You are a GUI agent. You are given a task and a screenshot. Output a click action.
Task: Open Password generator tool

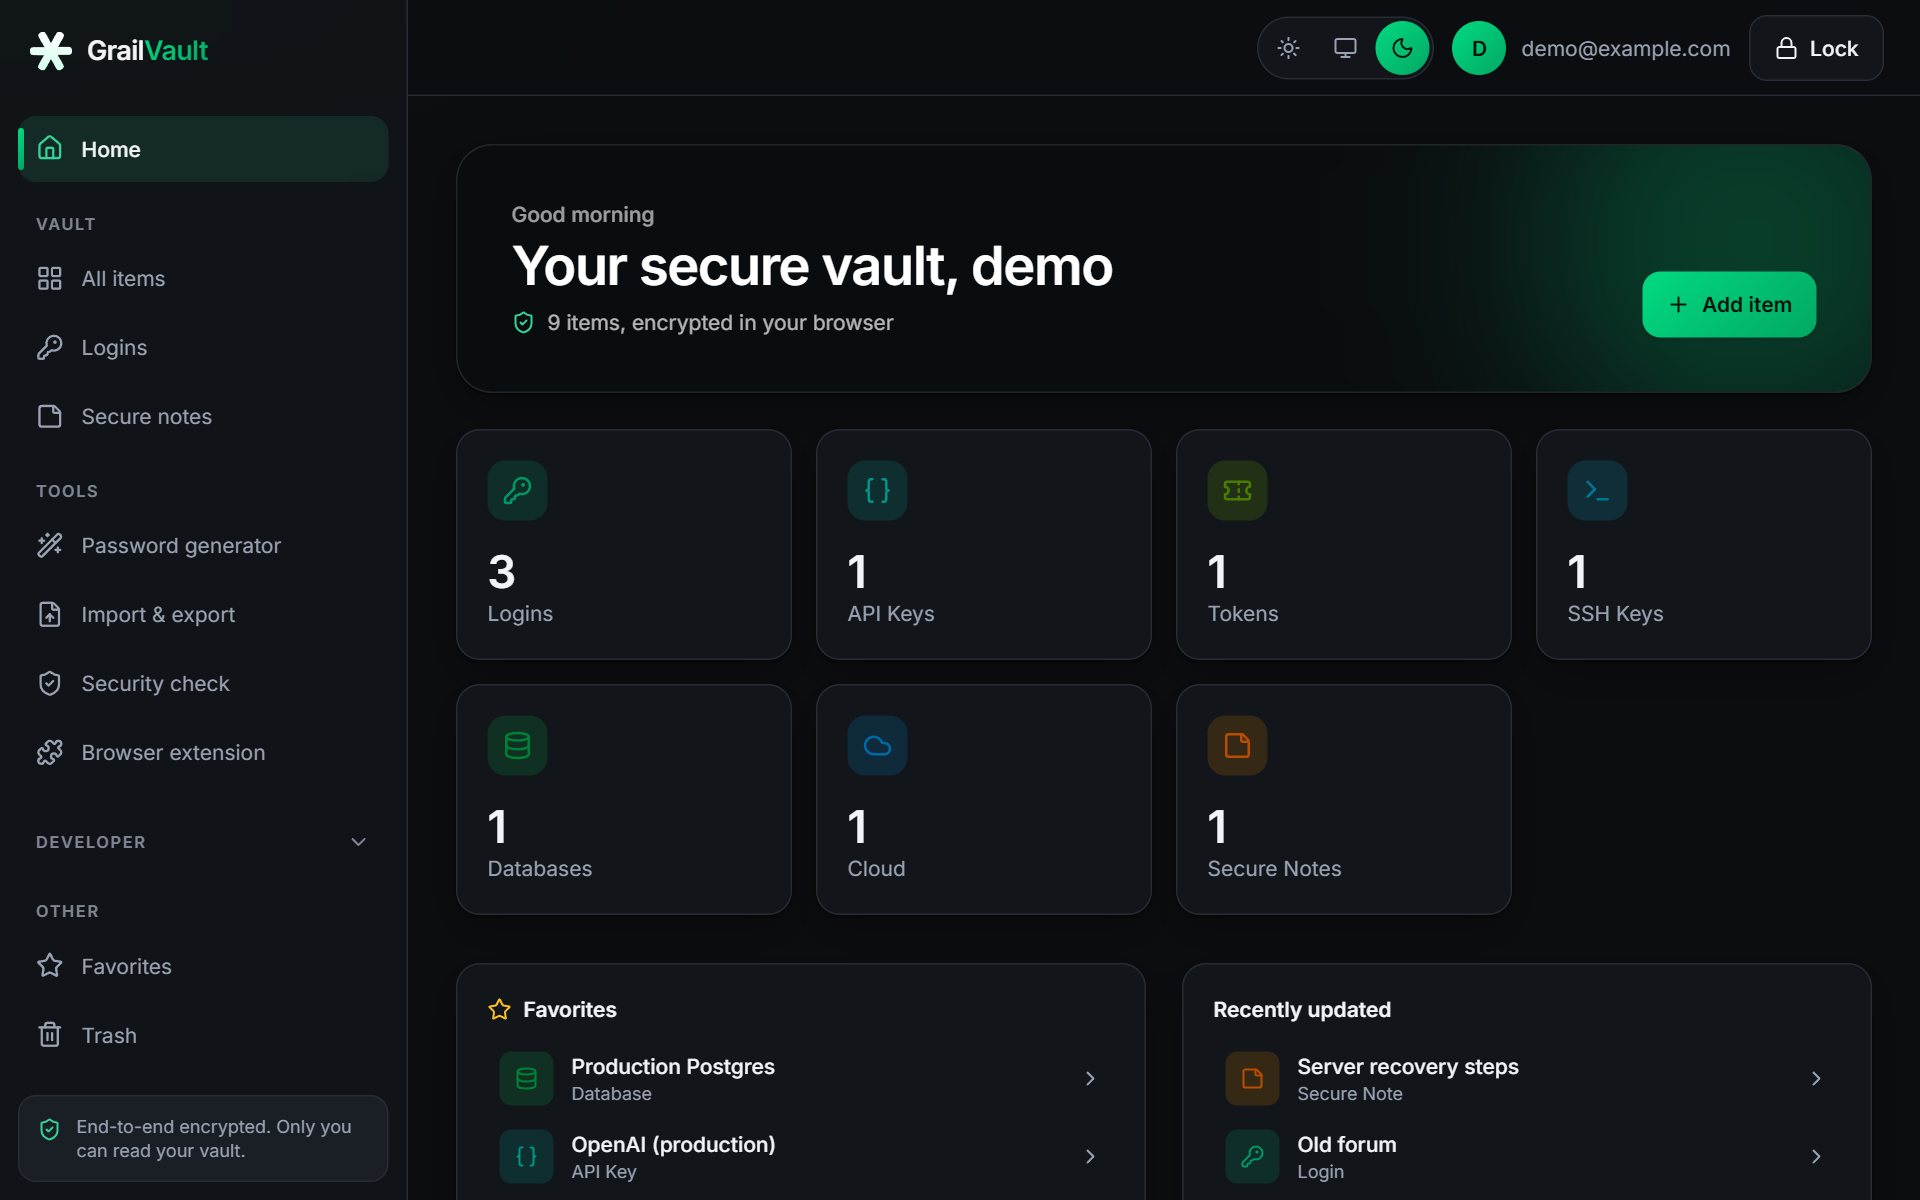tap(203, 545)
